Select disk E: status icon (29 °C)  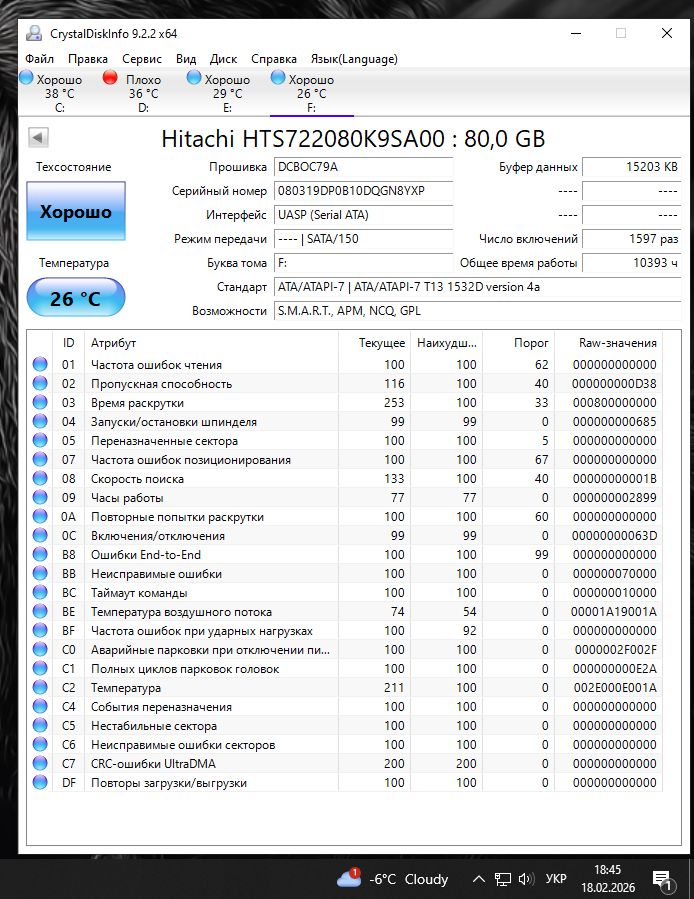coord(194,77)
